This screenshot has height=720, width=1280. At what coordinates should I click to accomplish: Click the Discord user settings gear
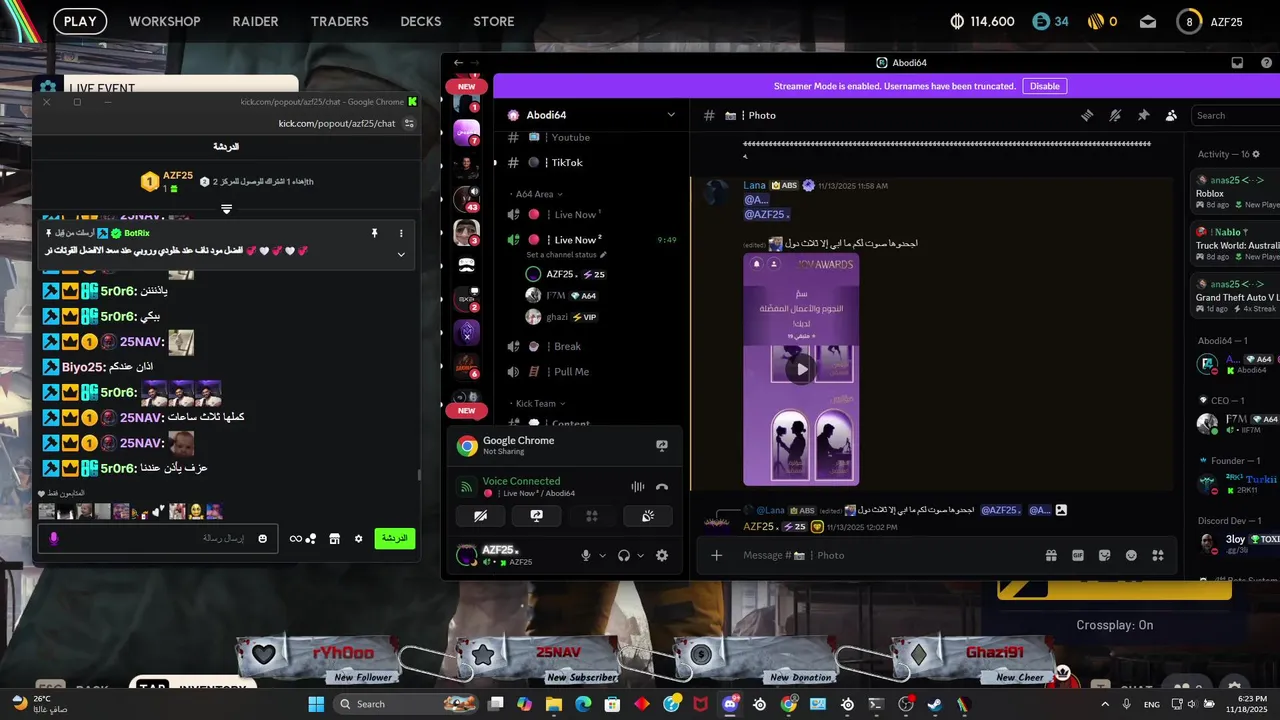coord(661,555)
